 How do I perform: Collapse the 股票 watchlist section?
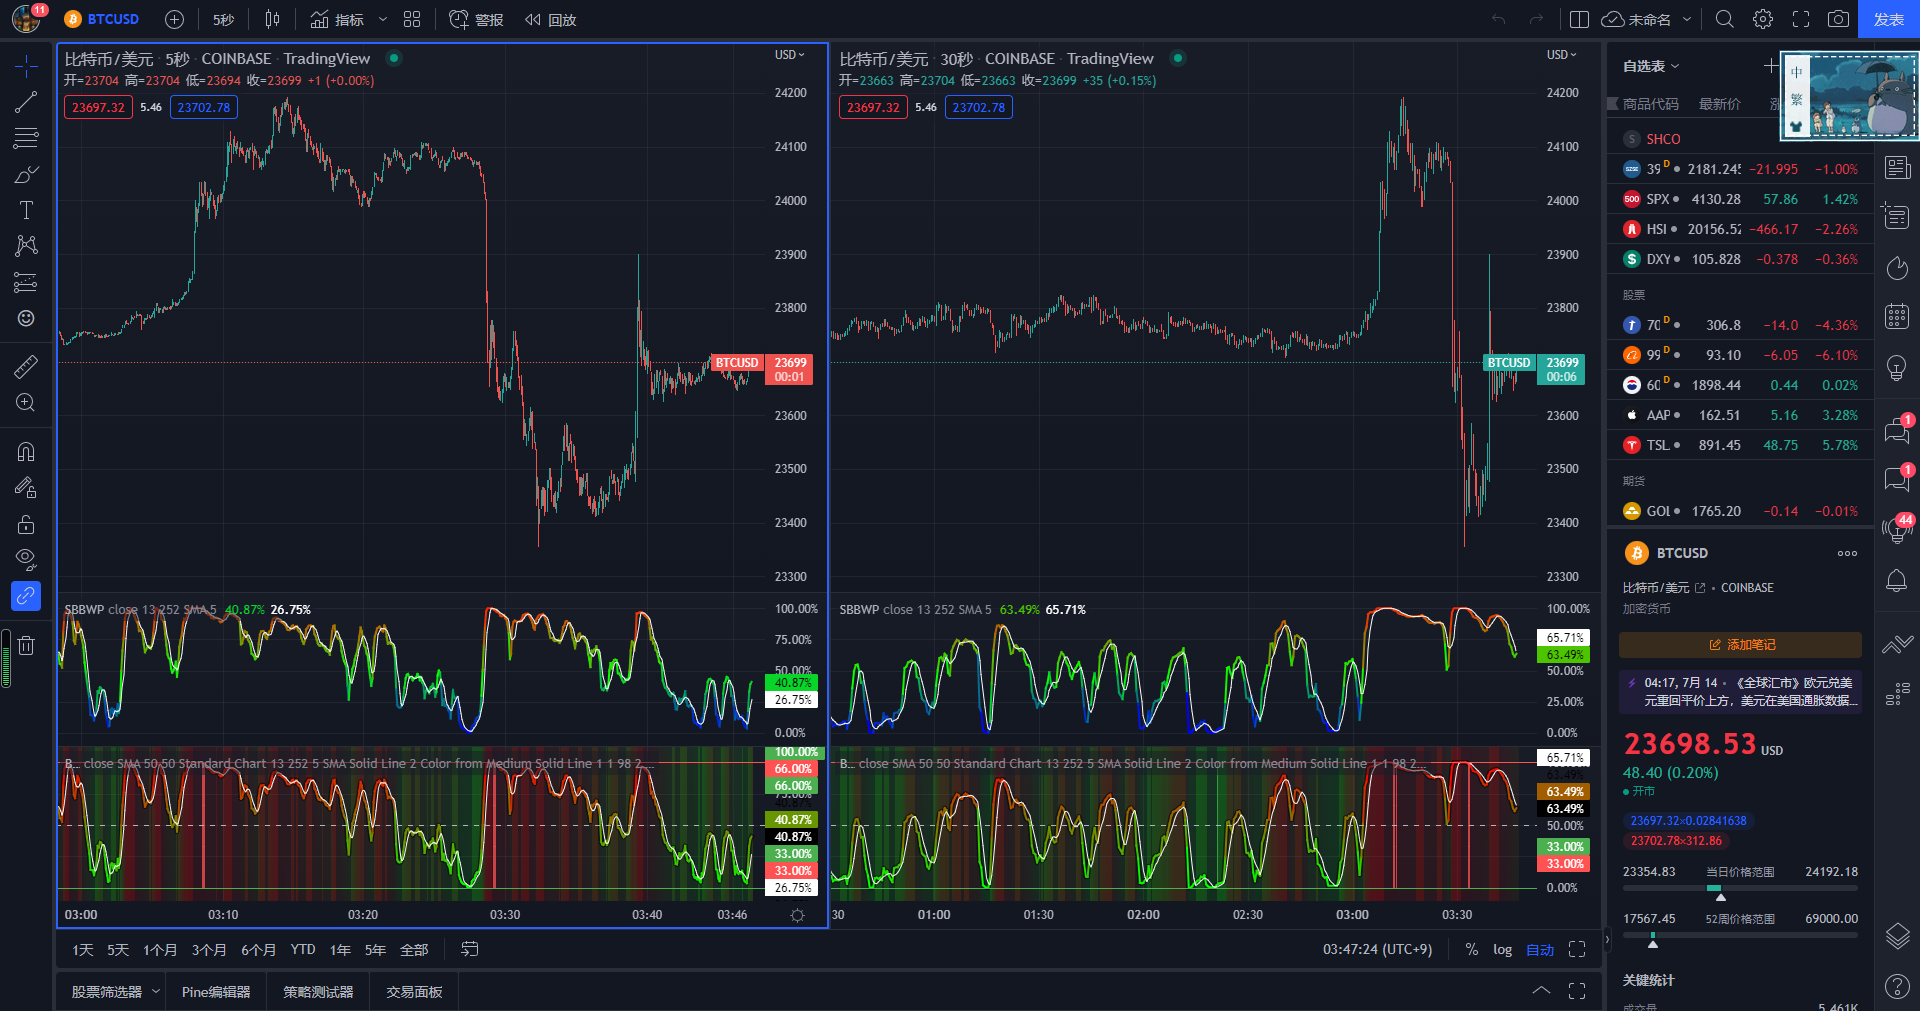click(x=1634, y=295)
